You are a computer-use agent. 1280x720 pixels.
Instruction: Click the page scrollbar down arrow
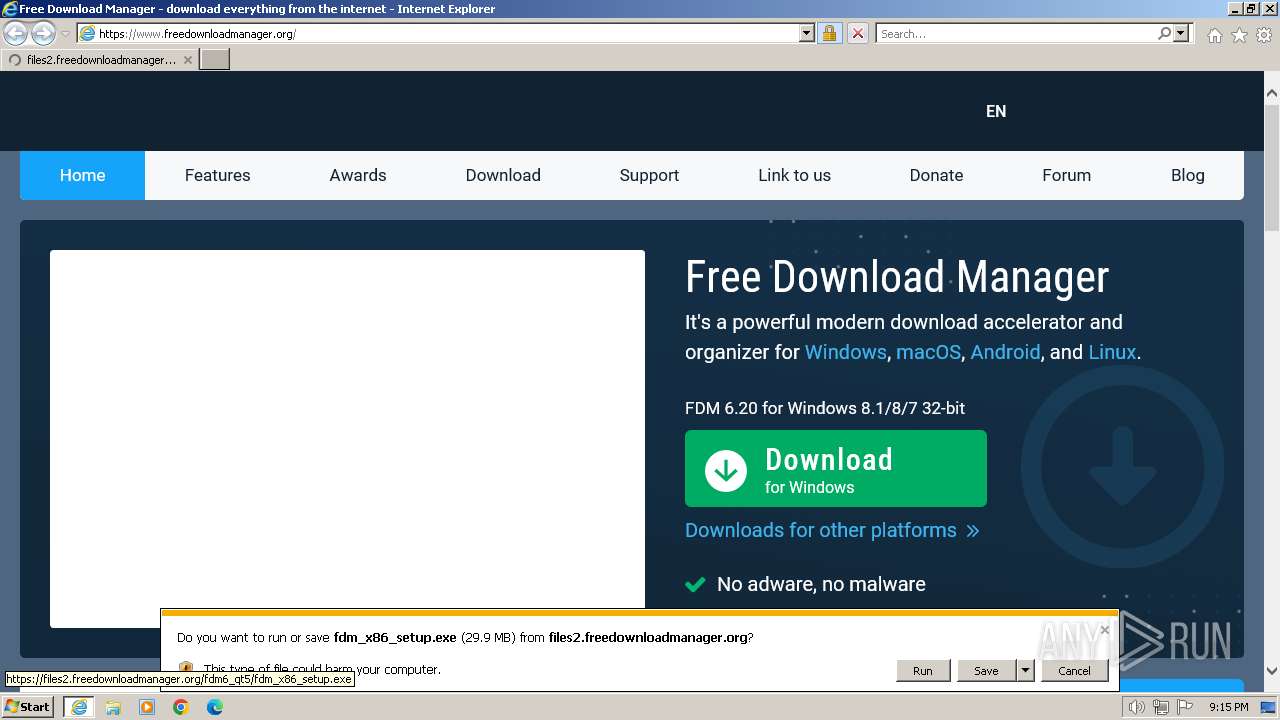click(1271, 671)
